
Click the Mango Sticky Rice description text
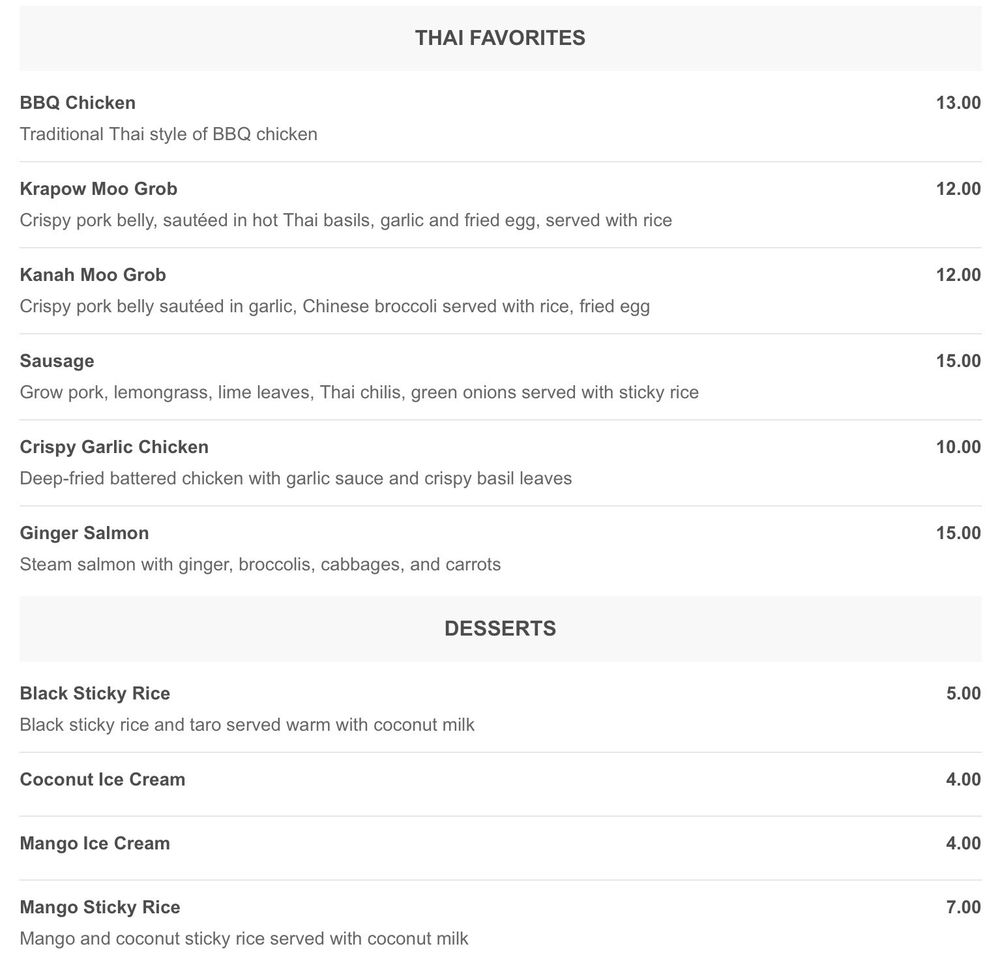(x=244, y=938)
